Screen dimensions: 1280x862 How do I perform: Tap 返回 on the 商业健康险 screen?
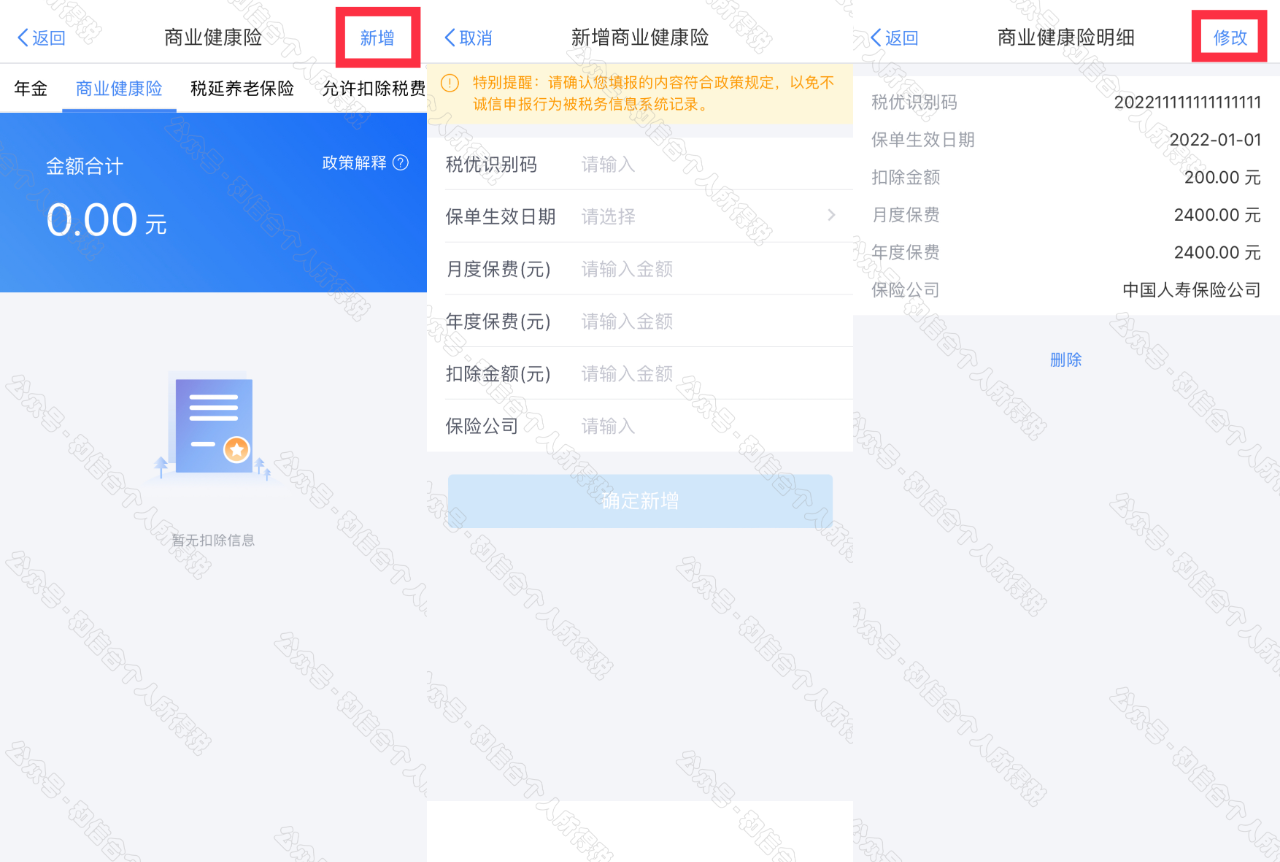pos(41,38)
